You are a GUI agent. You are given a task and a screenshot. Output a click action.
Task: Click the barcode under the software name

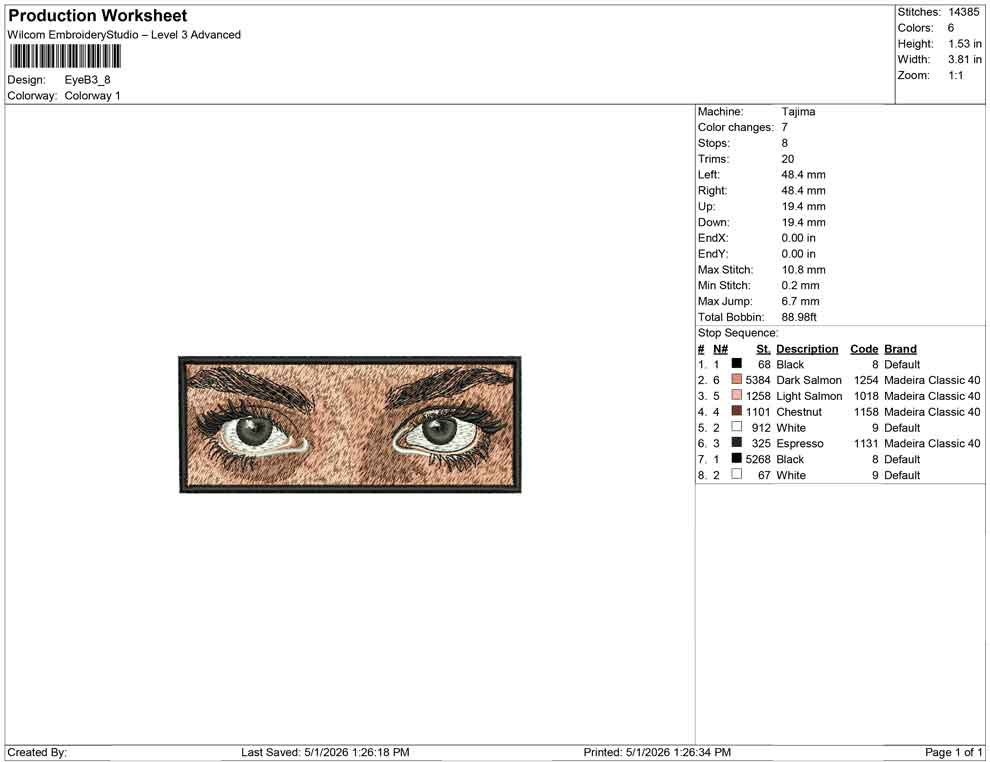[65, 56]
